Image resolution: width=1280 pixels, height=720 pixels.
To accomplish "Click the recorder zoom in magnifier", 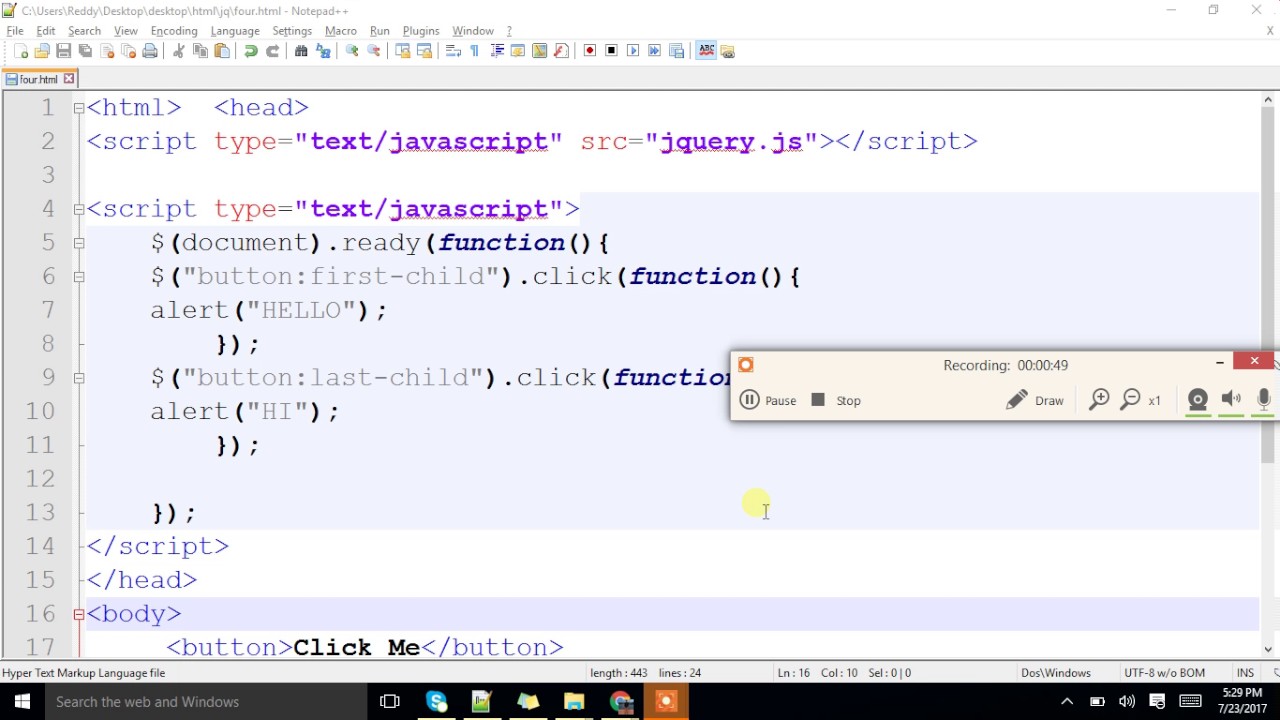I will coord(1099,400).
